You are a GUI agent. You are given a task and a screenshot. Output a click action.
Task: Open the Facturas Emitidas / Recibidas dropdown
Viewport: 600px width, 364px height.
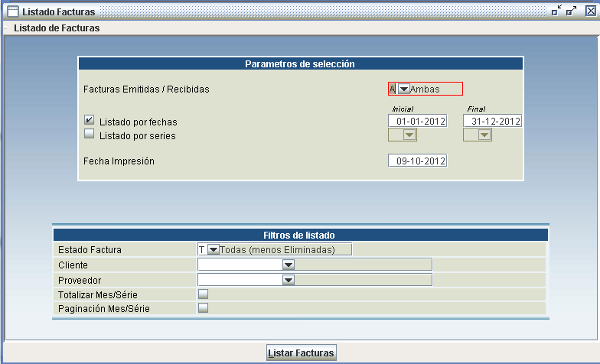pyautogui.click(x=404, y=89)
